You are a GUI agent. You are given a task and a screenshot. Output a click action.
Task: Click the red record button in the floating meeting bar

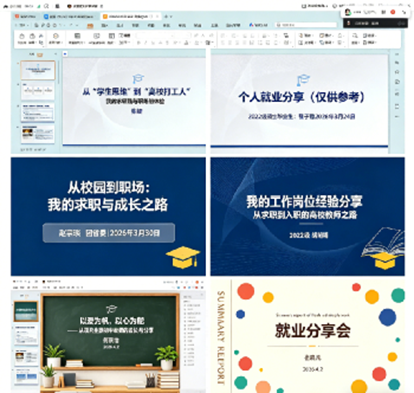pos(393,12)
